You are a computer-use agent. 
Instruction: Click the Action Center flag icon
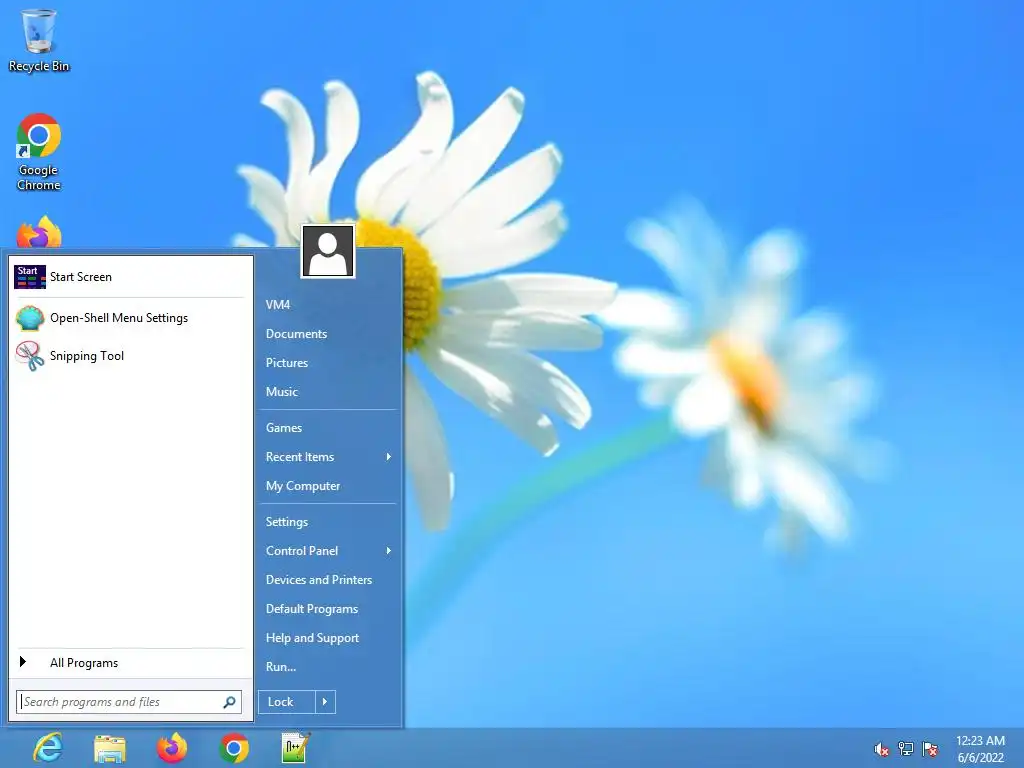point(931,749)
